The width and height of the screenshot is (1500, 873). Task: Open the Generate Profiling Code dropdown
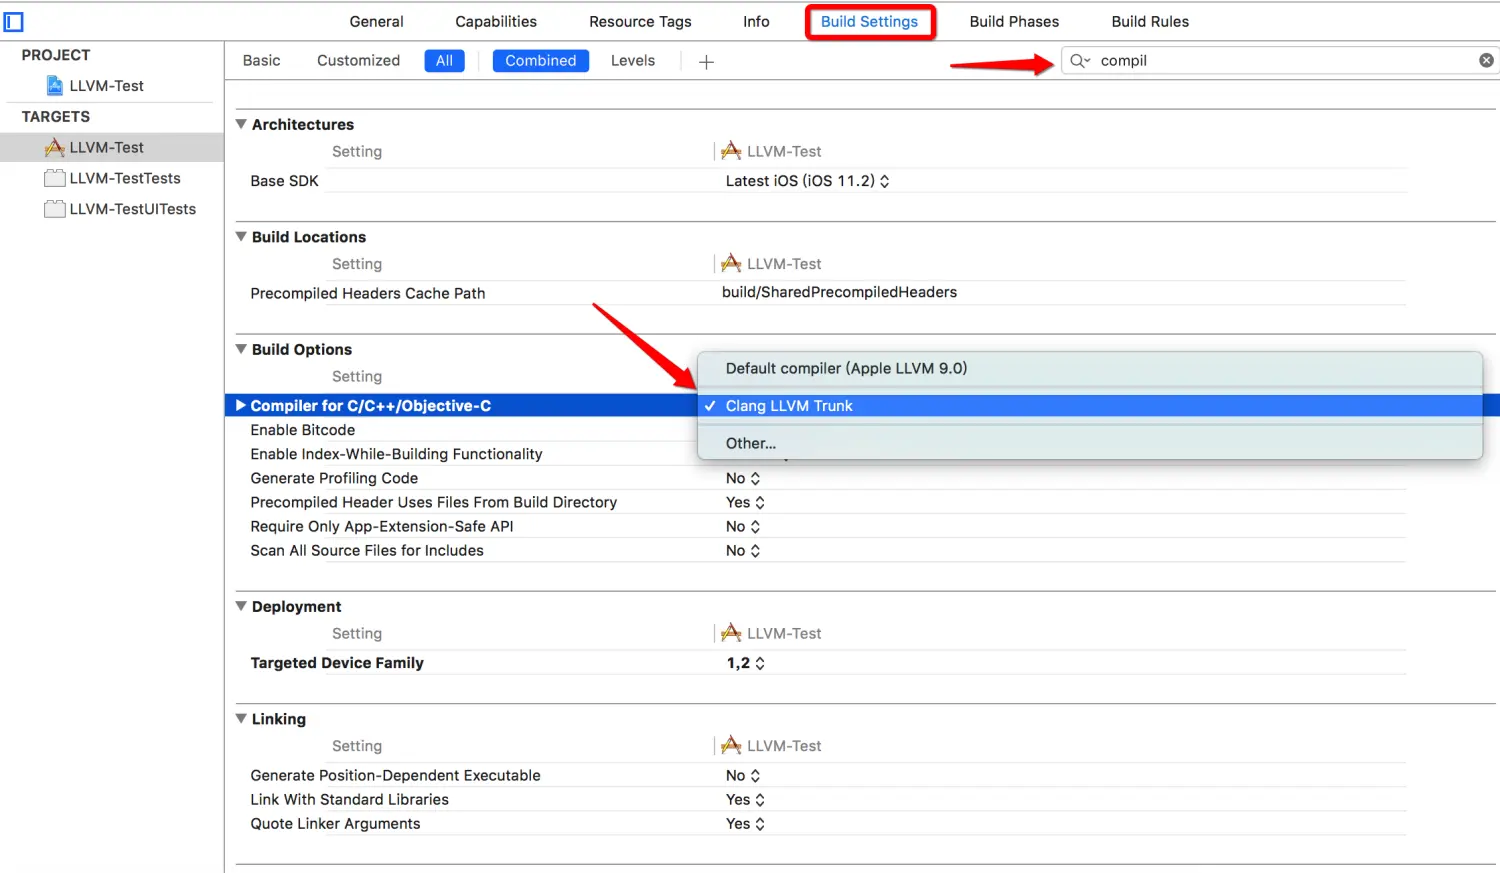(x=743, y=478)
